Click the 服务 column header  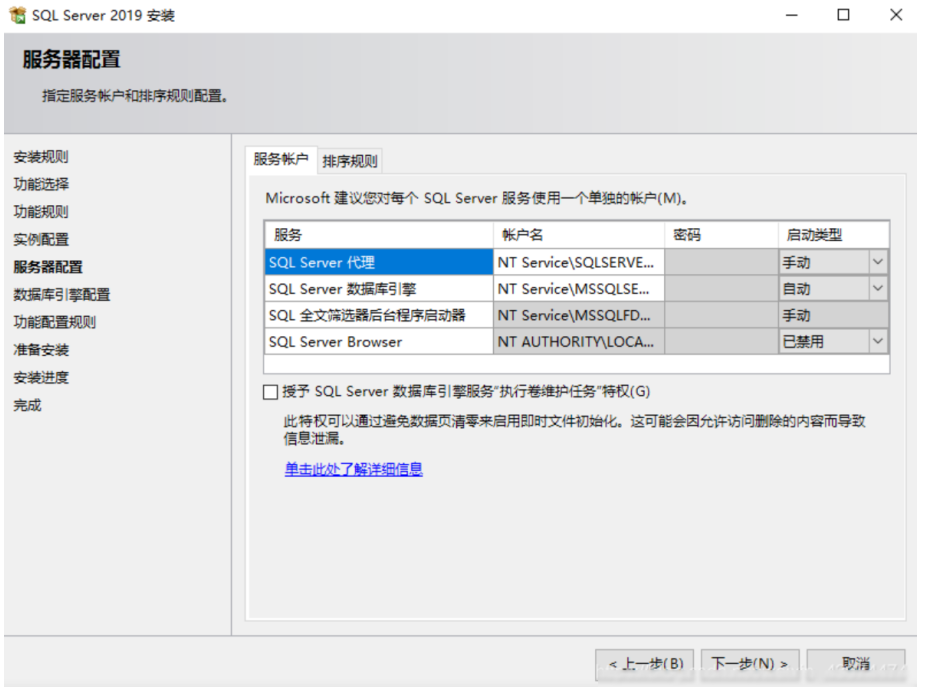379,235
